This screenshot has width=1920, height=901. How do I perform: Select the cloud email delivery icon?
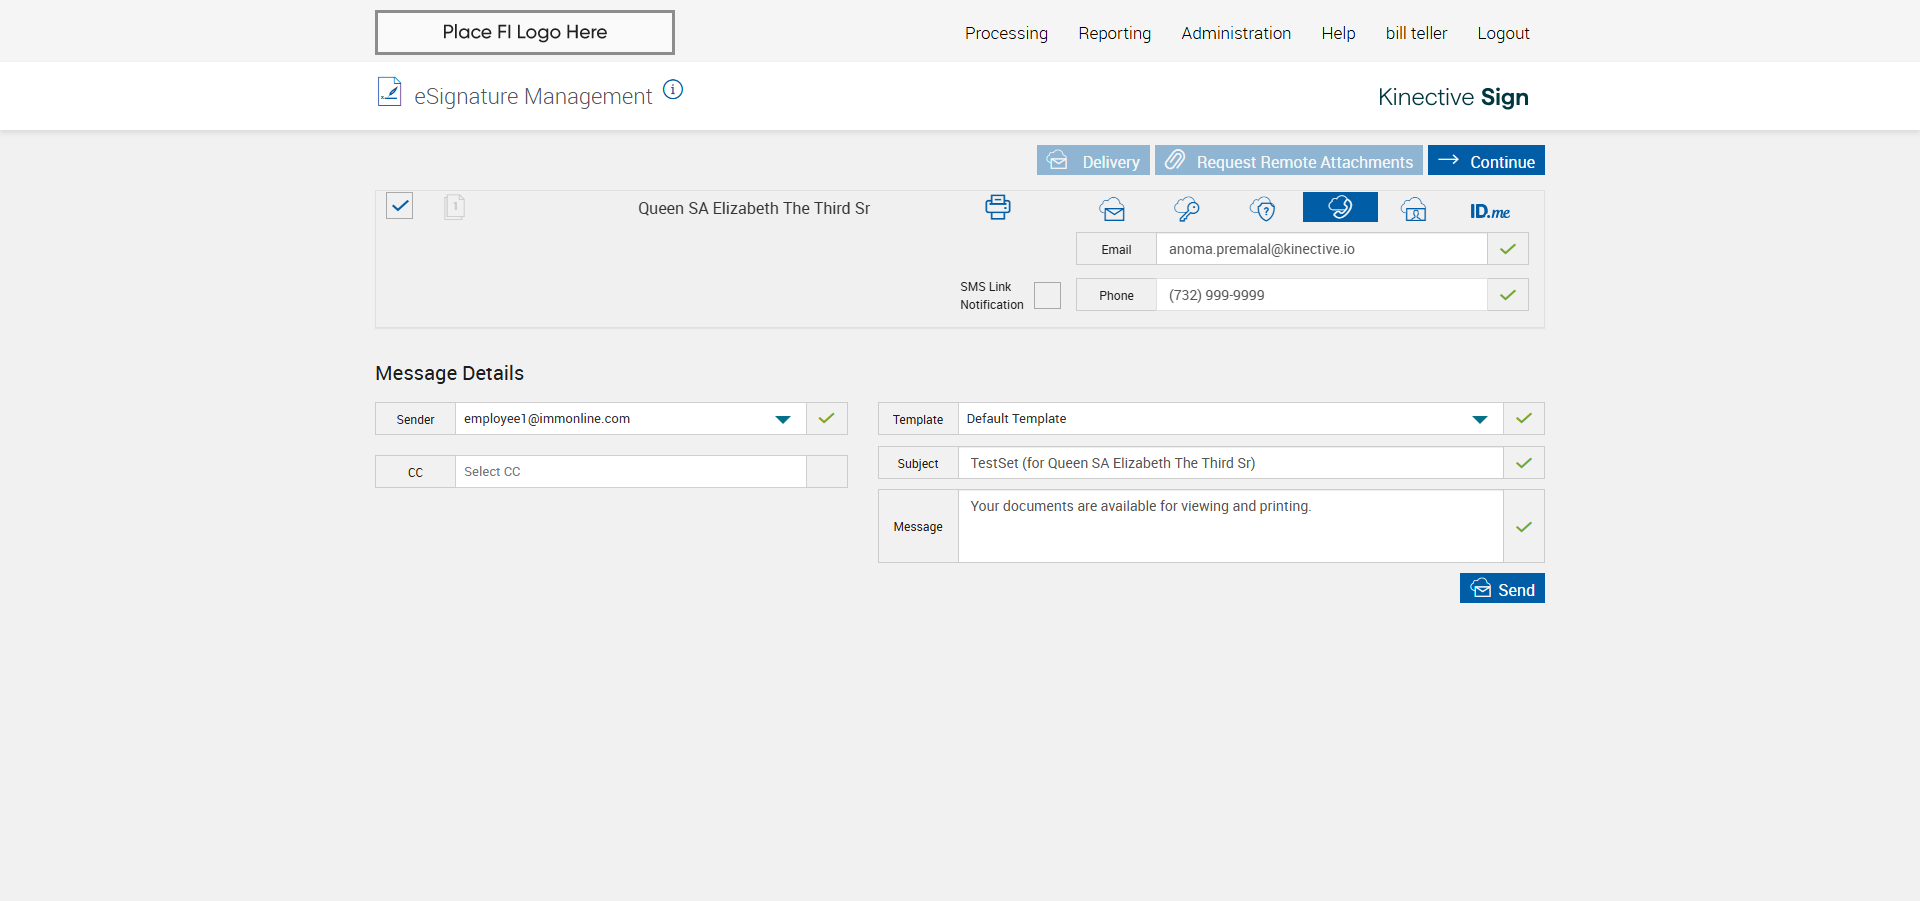tap(1112, 209)
